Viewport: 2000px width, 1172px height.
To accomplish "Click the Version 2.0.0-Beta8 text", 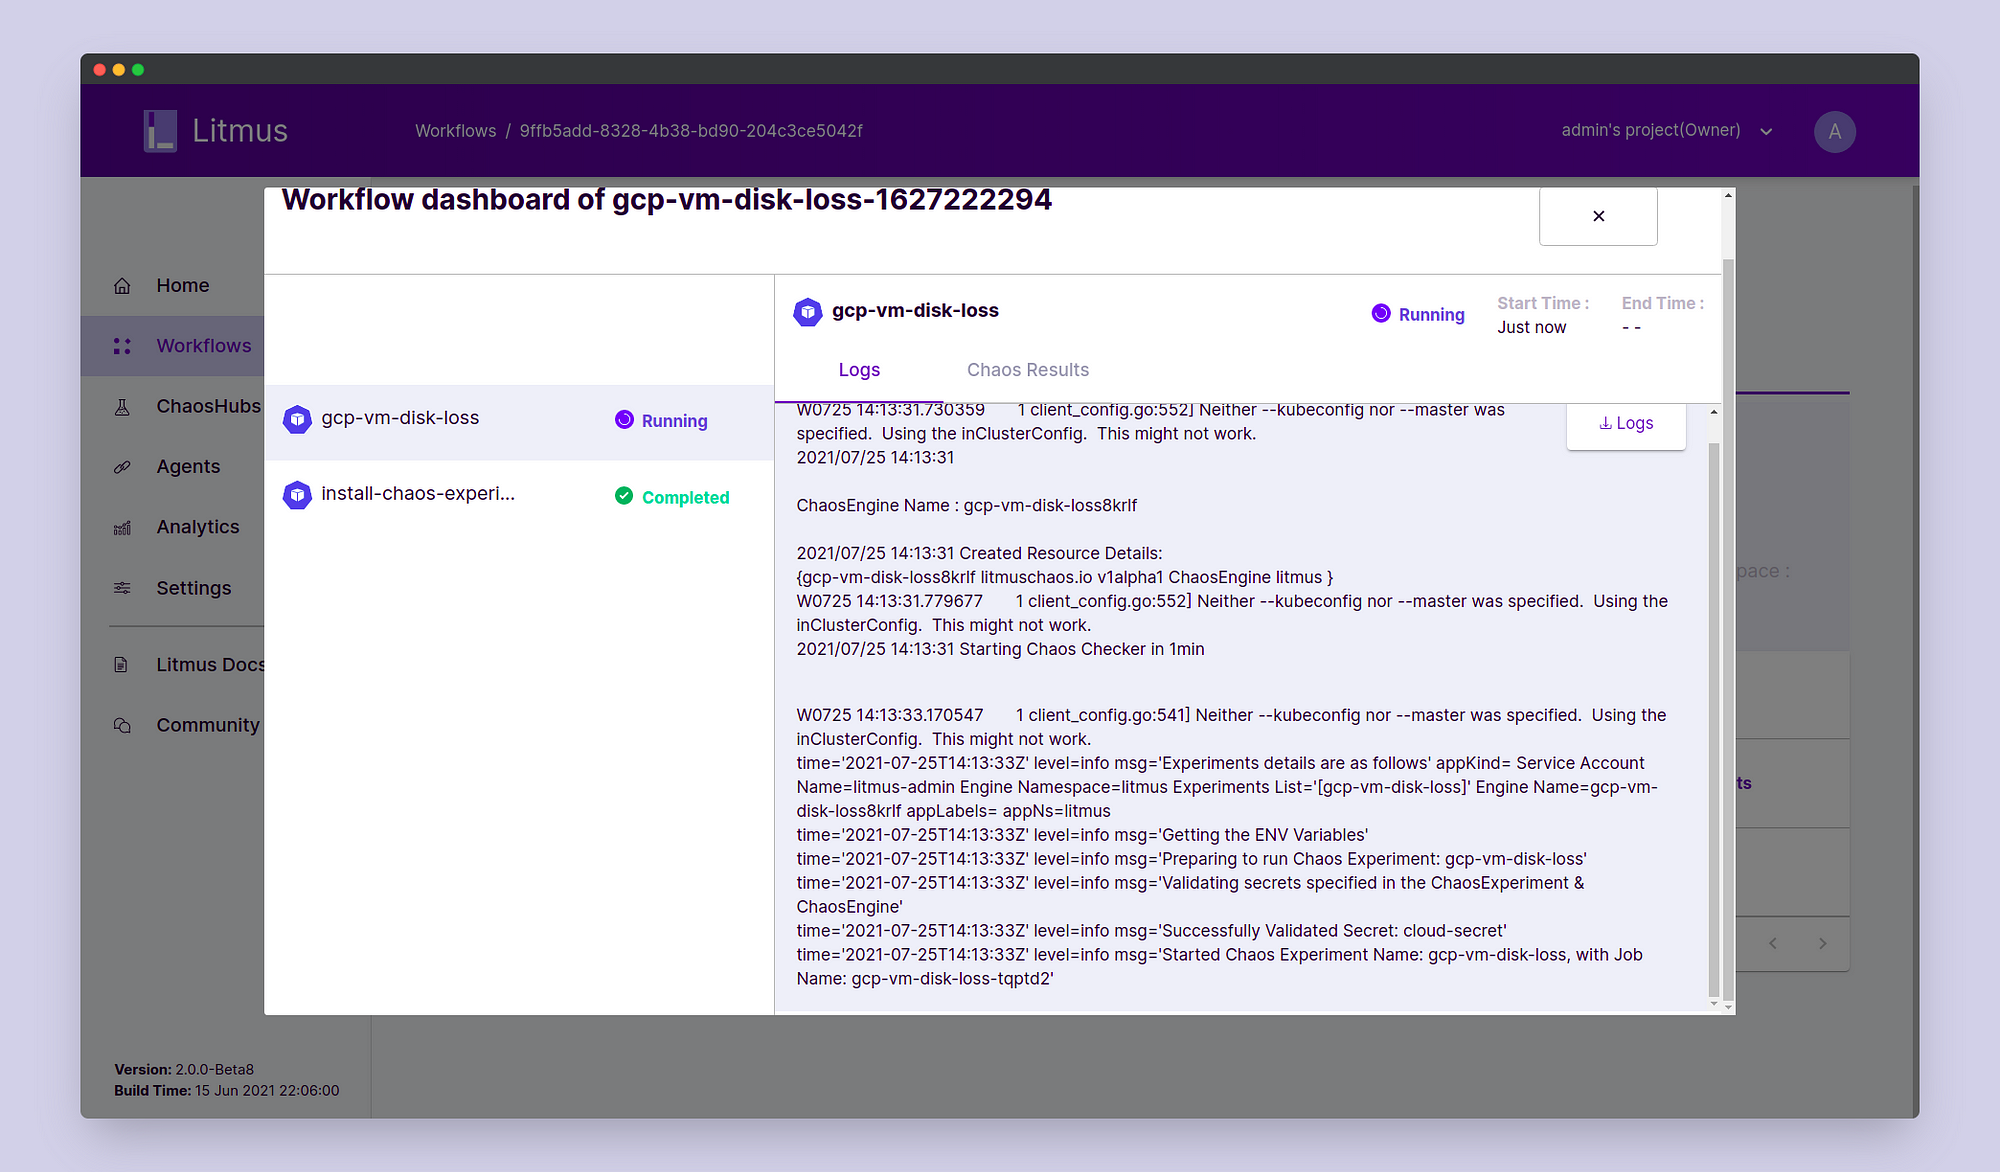I will tap(184, 1070).
